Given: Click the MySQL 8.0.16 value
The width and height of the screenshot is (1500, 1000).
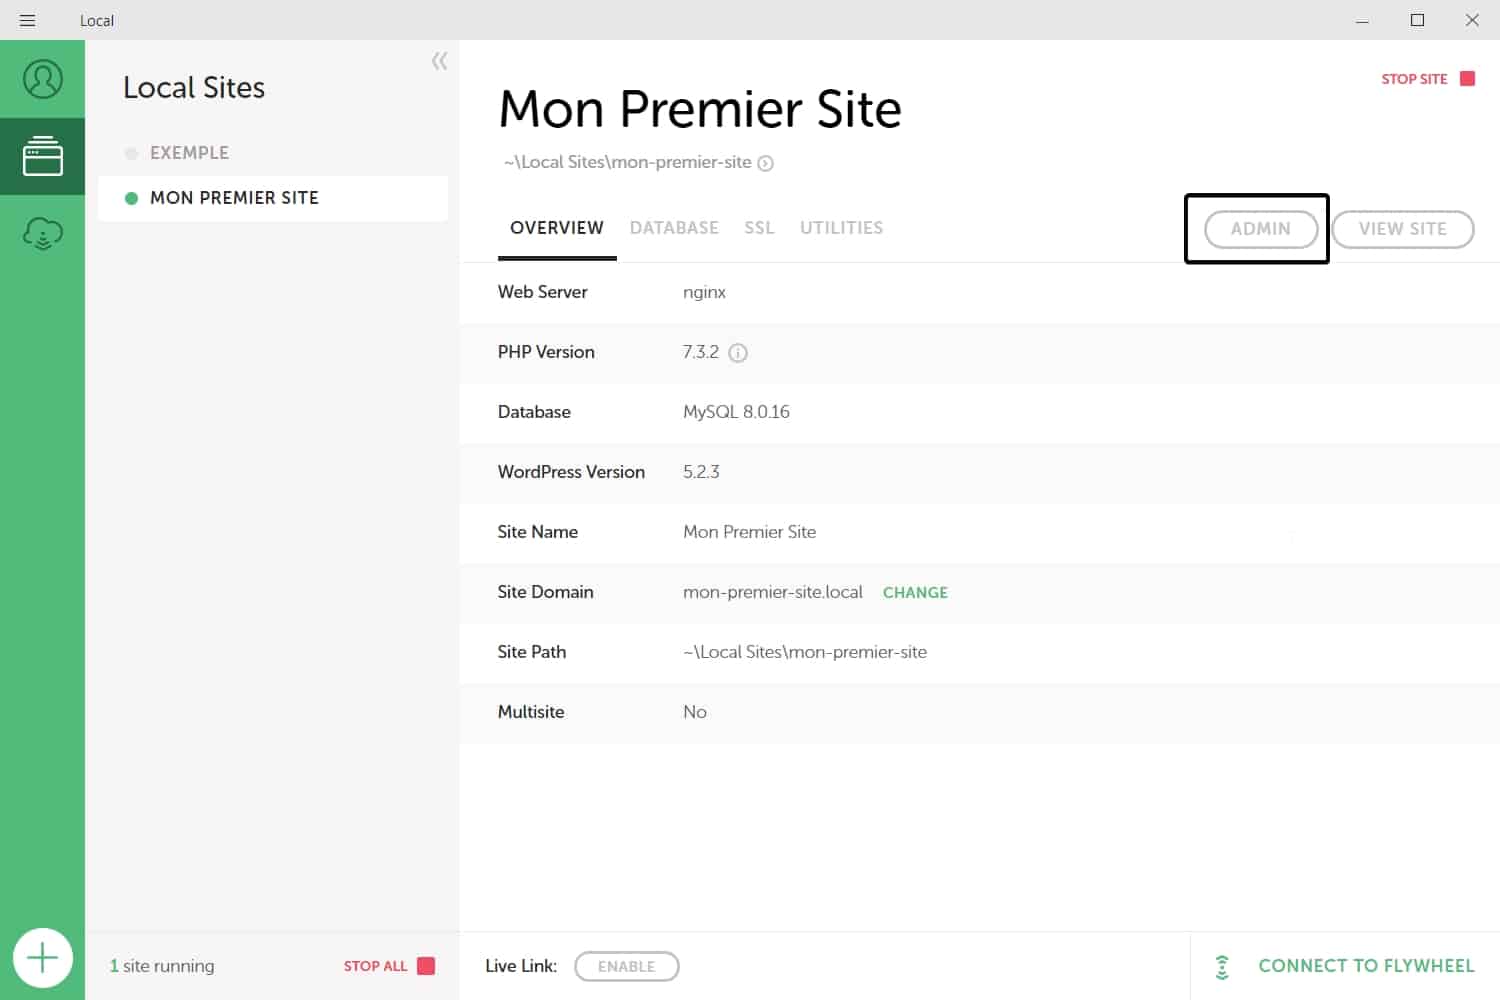Looking at the screenshot, I should [x=736, y=412].
